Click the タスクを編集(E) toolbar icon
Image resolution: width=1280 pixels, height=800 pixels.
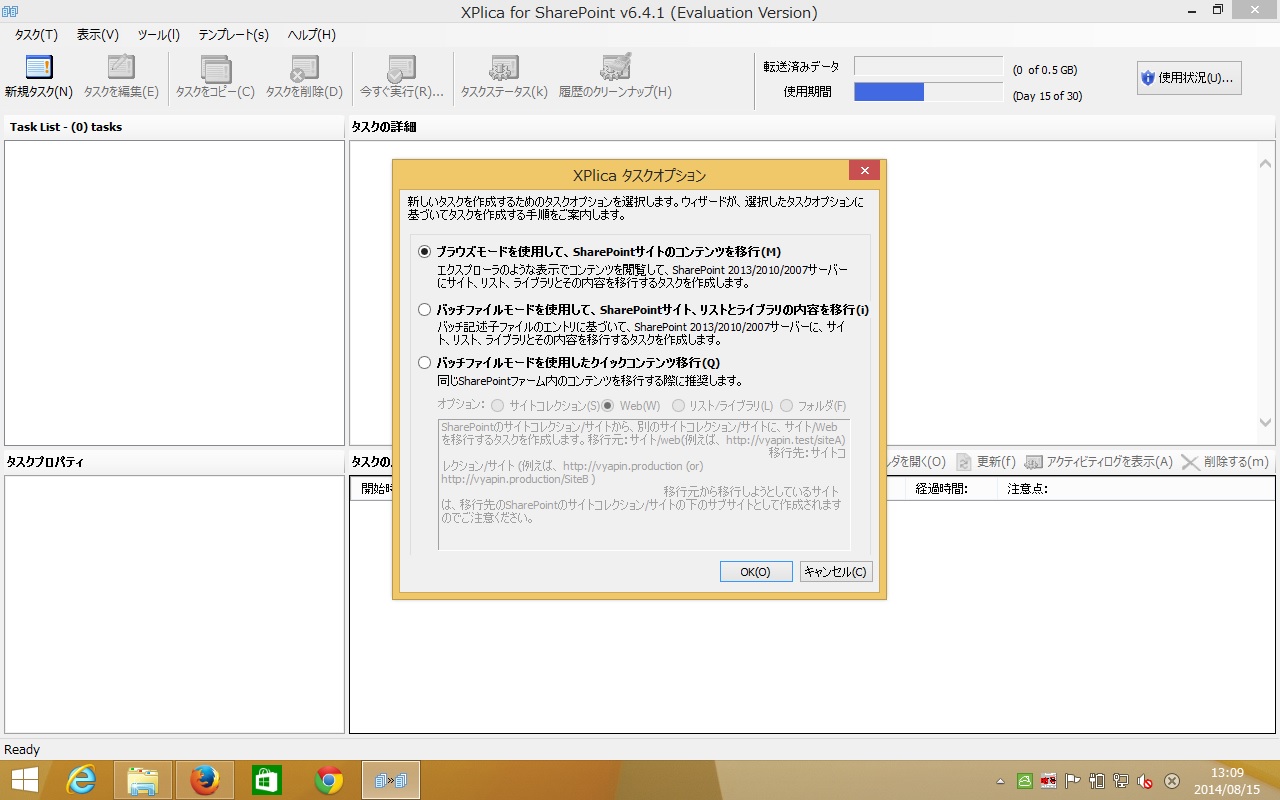tap(121, 68)
